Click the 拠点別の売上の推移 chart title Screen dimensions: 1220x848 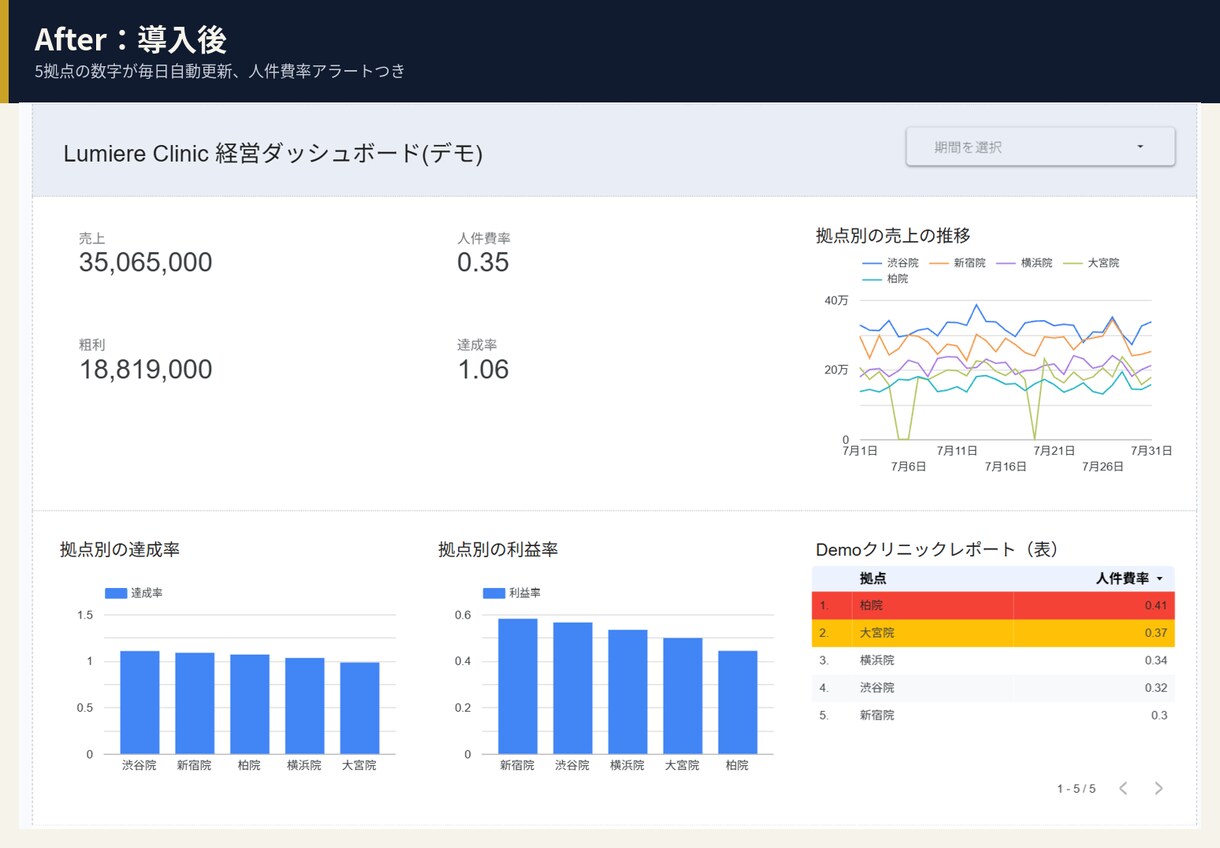[893, 236]
